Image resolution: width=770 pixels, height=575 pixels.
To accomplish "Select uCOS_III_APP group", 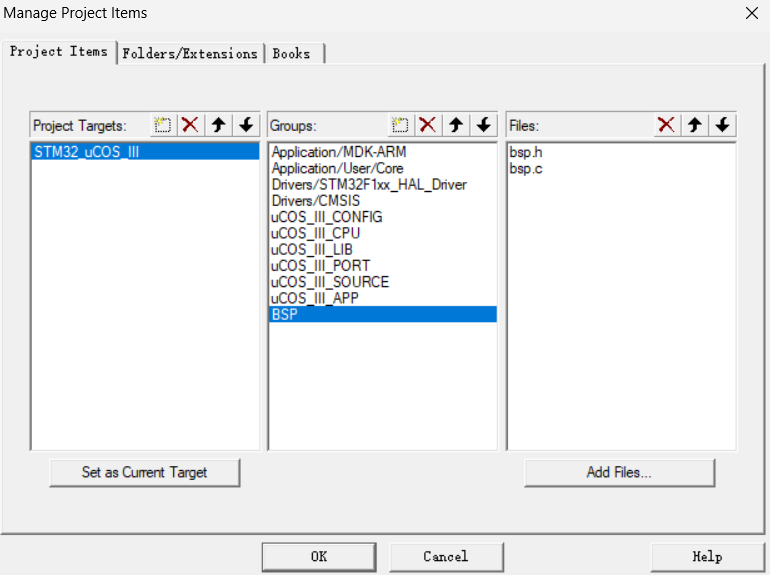I will tap(383, 298).
